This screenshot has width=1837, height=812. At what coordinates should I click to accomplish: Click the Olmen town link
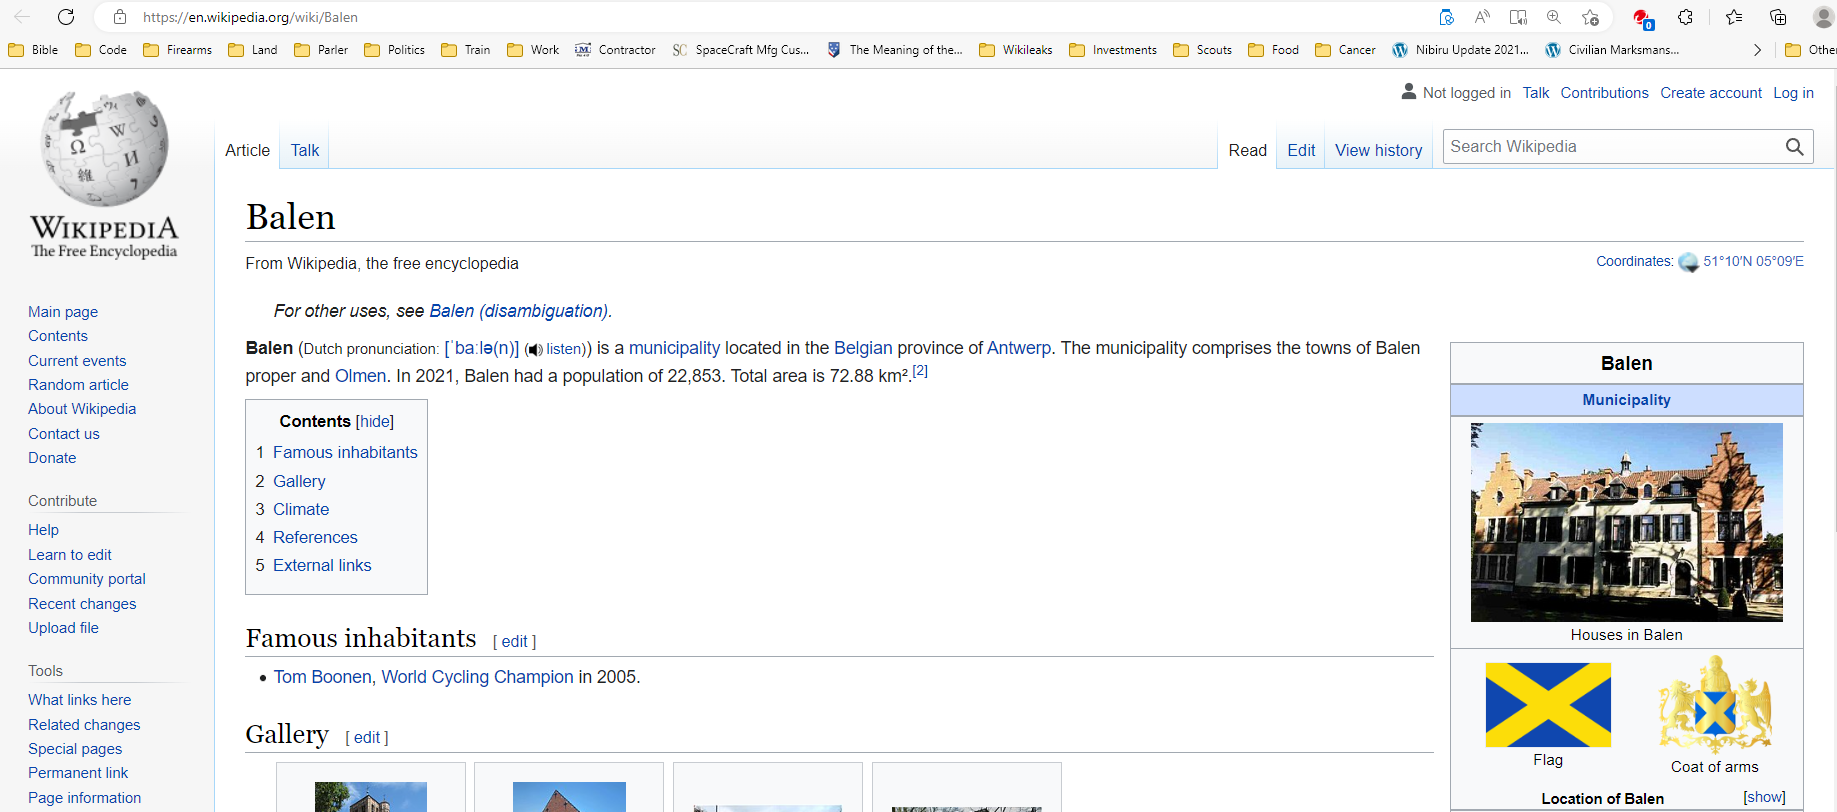pos(360,376)
